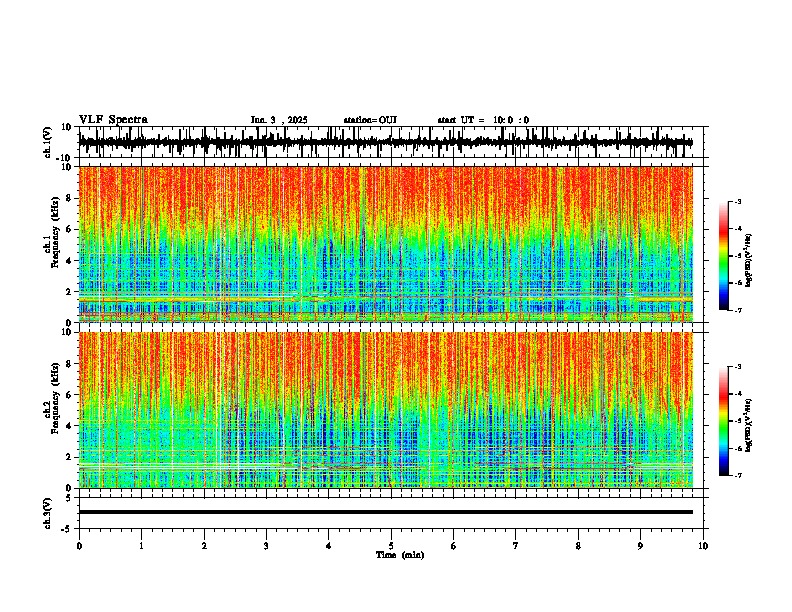
Task: Click the ch.1 spectrogram color scale bar
Action: coord(724,256)
